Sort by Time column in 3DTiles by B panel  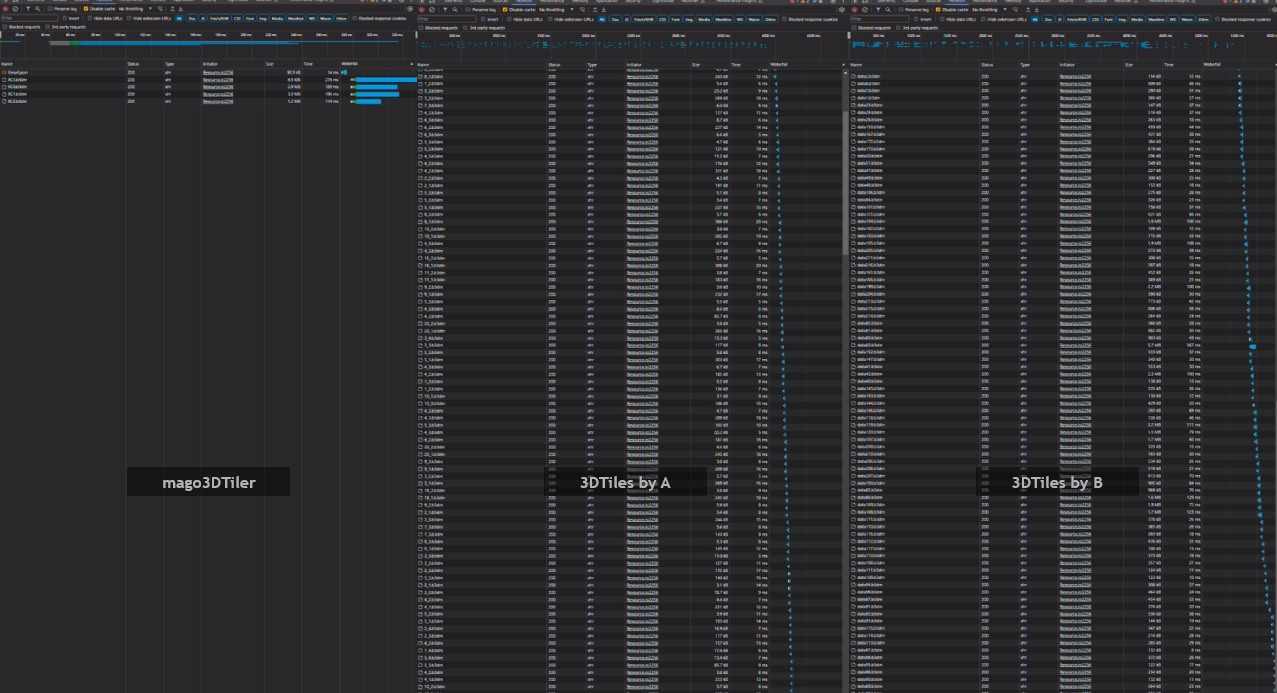pos(1183,64)
